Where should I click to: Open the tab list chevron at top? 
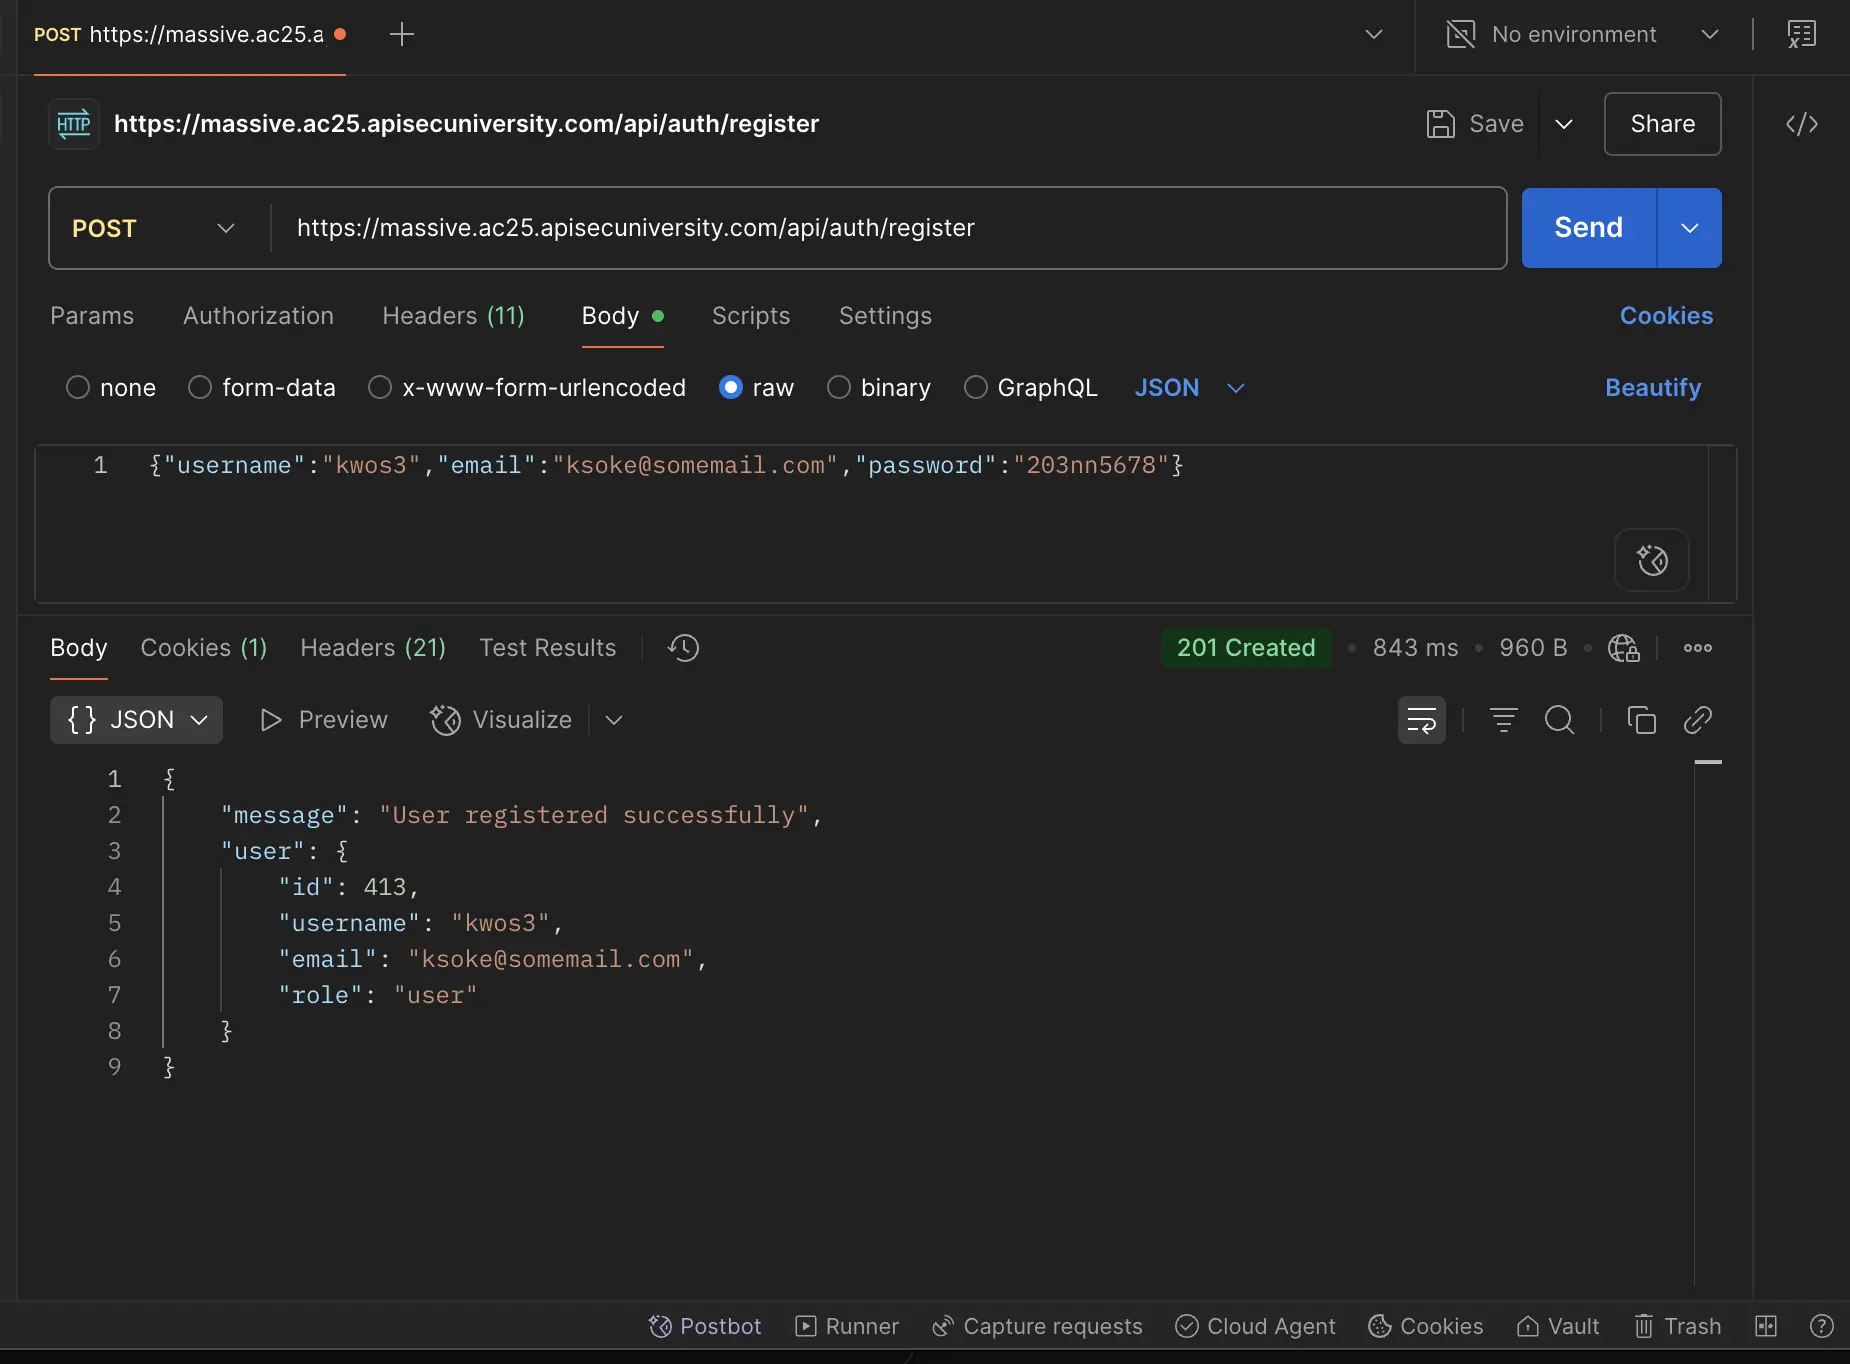point(1374,34)
